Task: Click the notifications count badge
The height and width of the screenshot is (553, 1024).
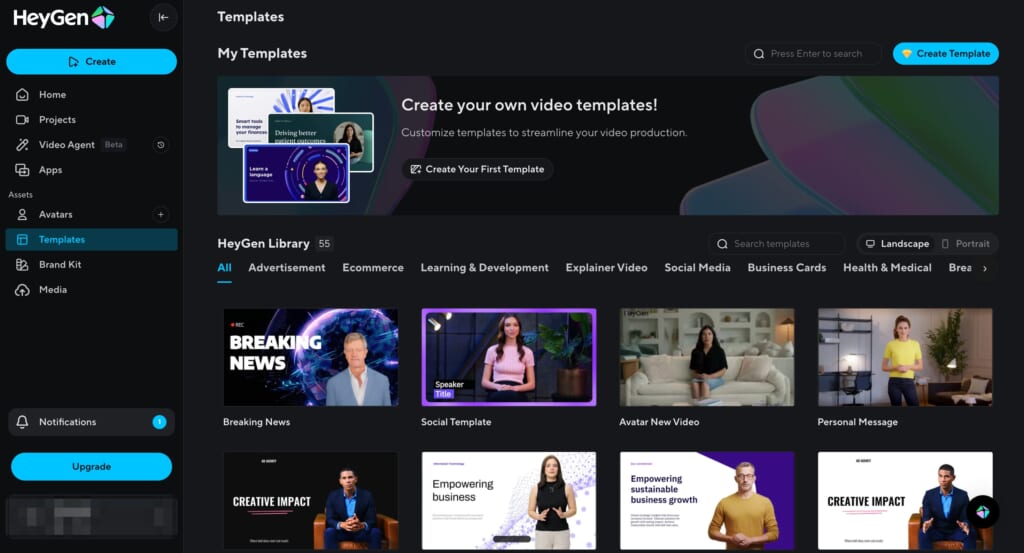Action: coord(159,422)
